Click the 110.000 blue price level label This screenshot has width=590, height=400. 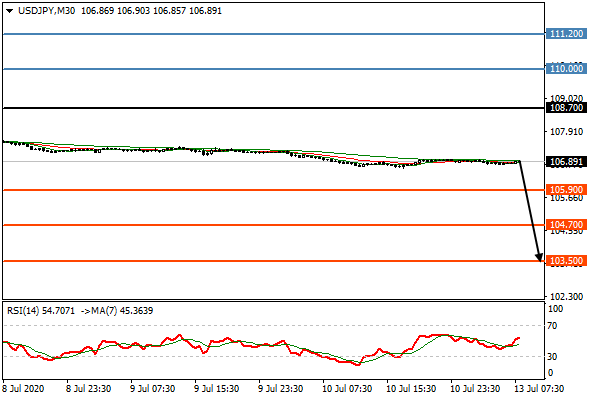point(566,68)
